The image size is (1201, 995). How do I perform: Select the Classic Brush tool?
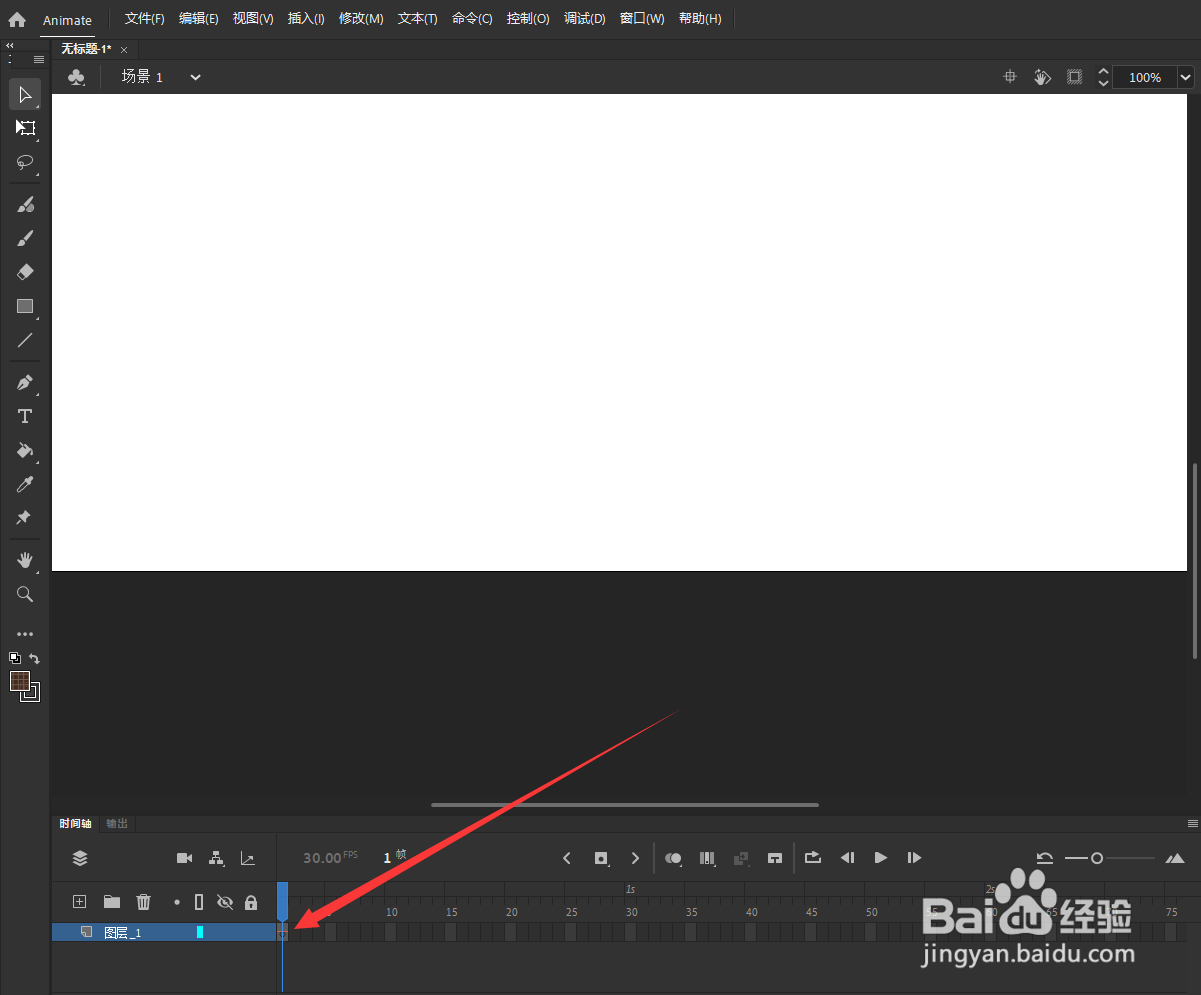click(x=26, y=238)
